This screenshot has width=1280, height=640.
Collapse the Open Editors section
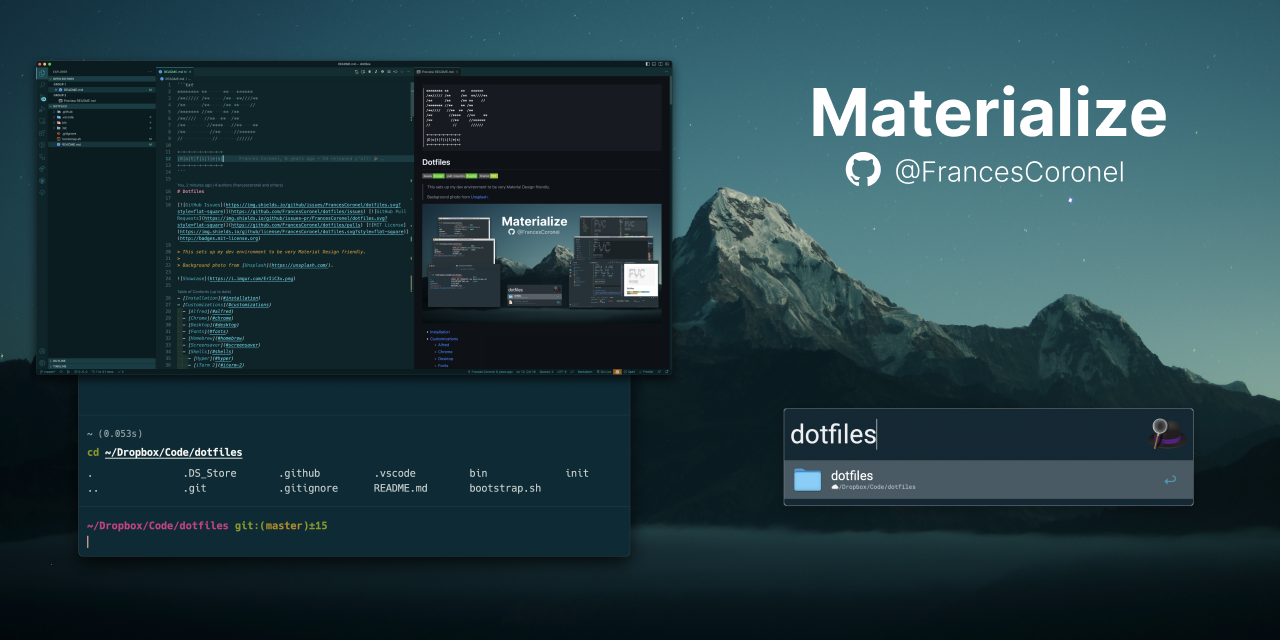101,79
